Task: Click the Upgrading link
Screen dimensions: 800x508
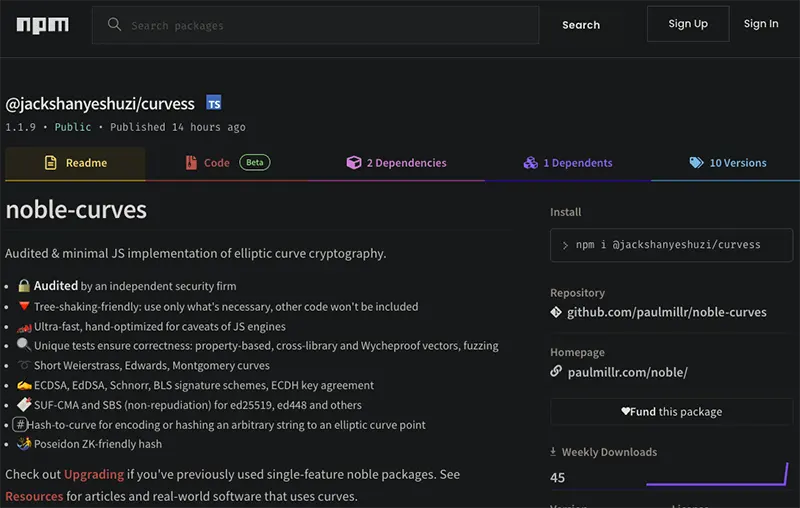Action: [x=94, y=474]
